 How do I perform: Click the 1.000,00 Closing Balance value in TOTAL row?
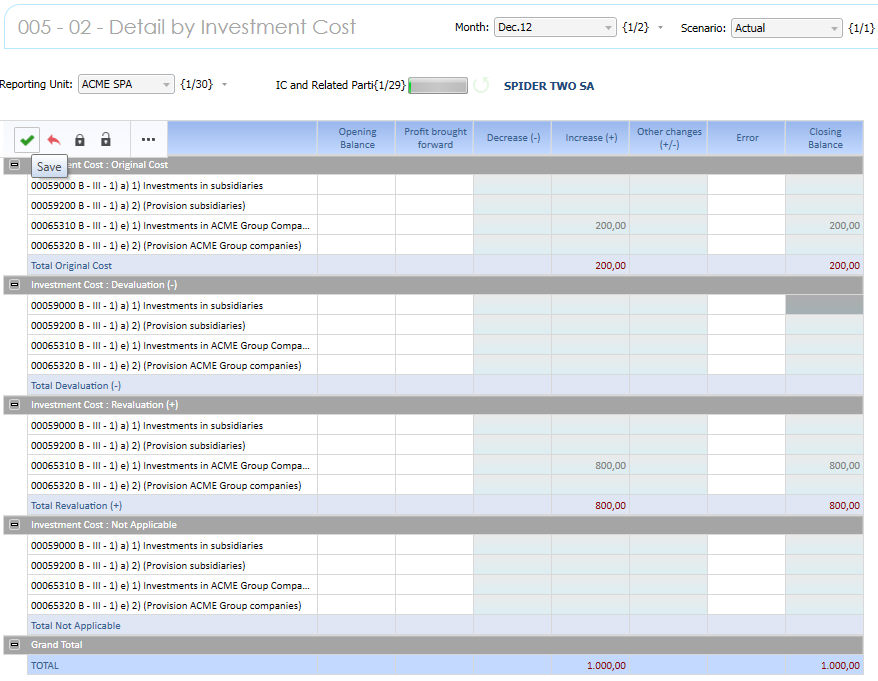coord(840,665)
